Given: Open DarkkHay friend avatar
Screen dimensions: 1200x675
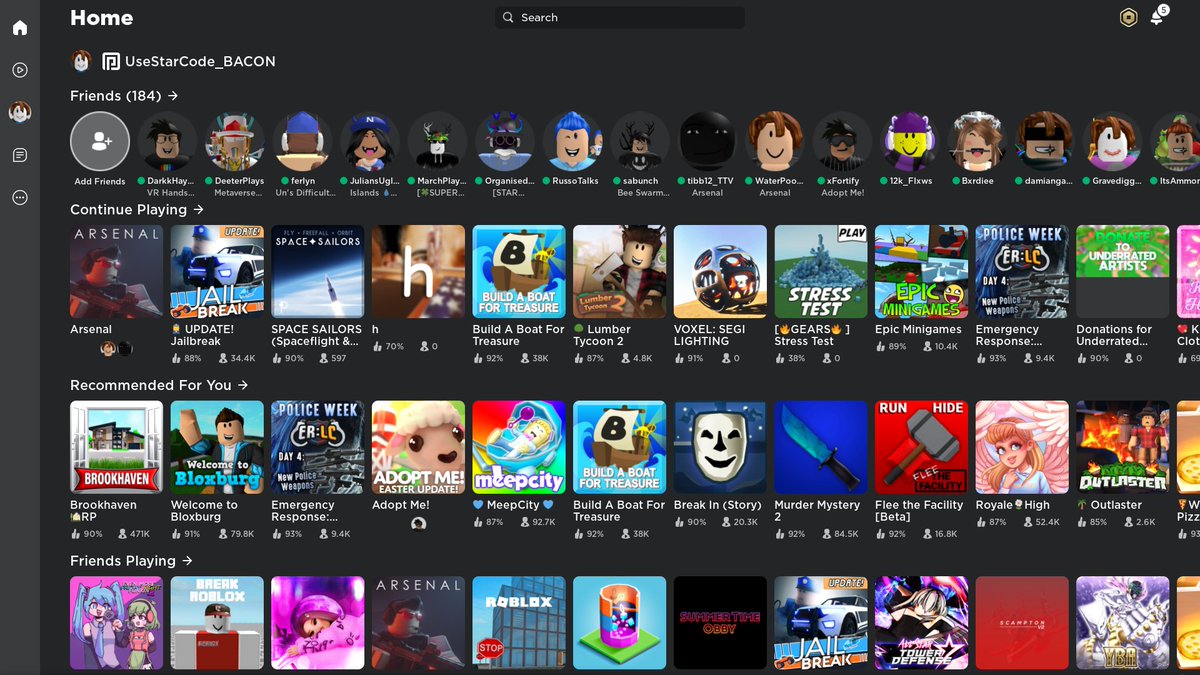Looking at the screenshot, I should 168,141.
